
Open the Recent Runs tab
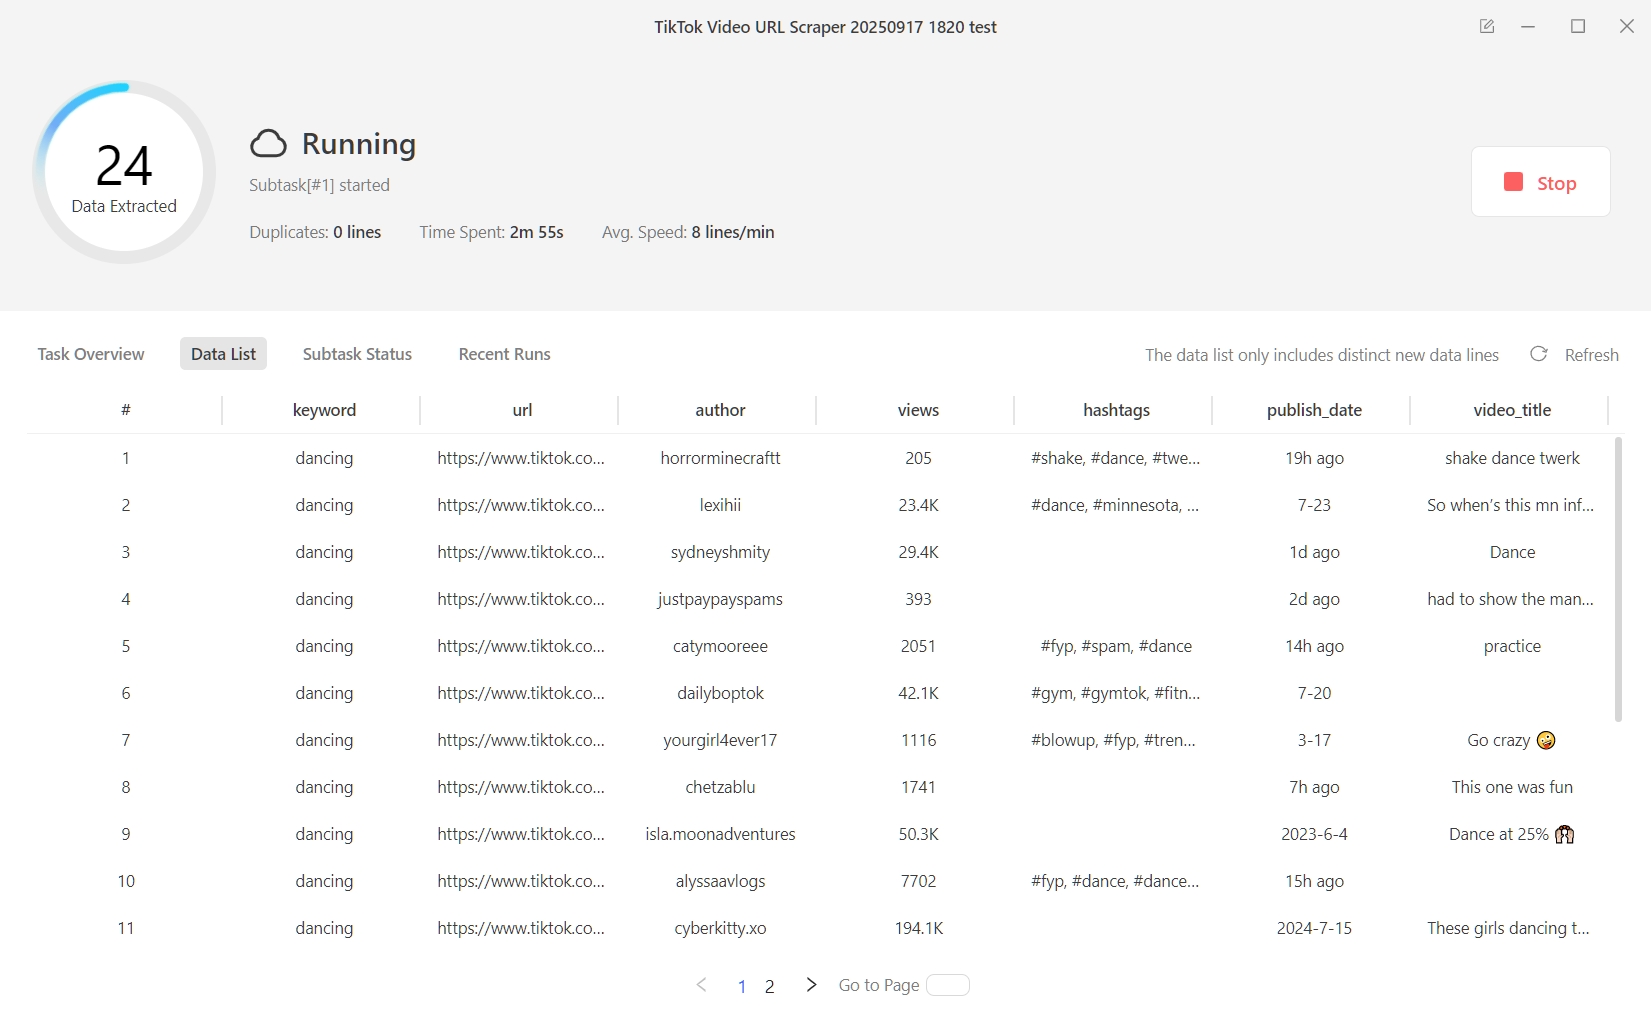(504, 354)
